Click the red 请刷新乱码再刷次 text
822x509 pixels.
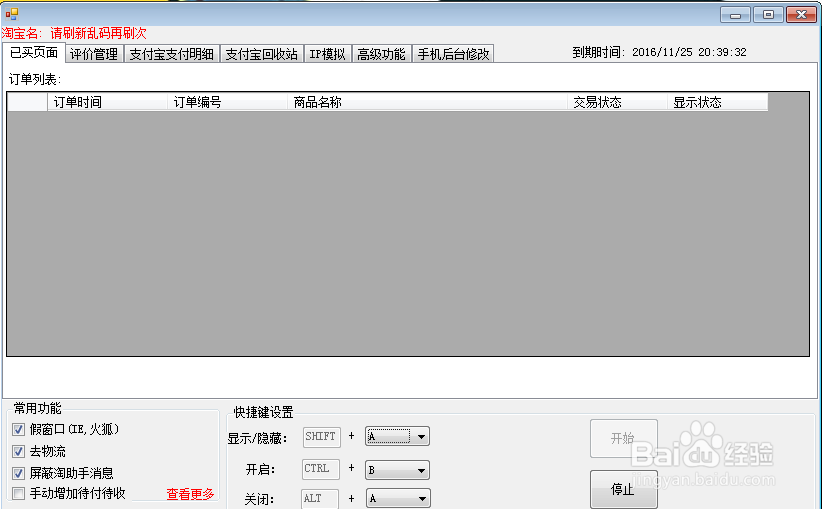(x=99, y=34)
